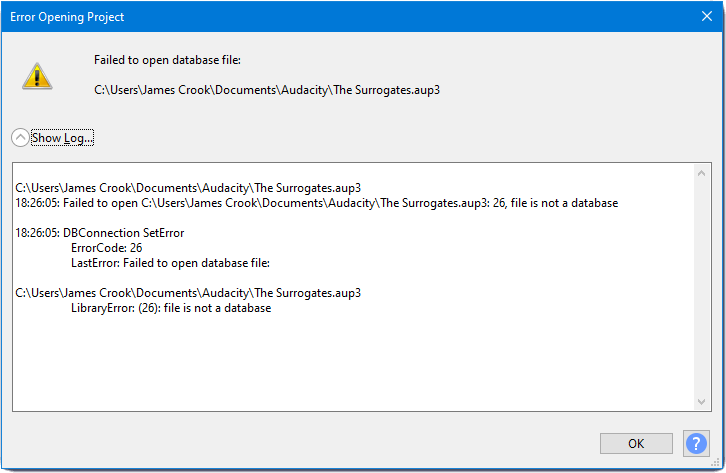The image size is (726, 473).
Task: Click the yellow warning triangle icon
Action: point(37,76)
